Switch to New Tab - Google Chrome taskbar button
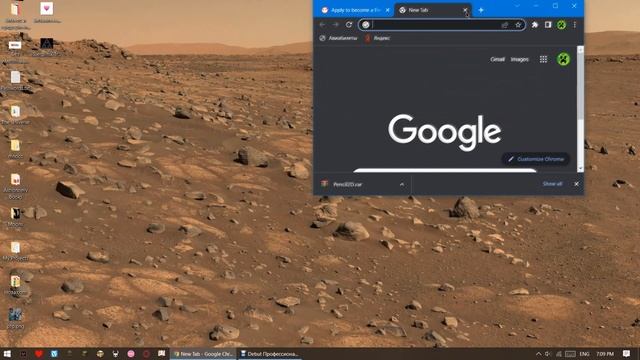 click(x=203, y=354)
